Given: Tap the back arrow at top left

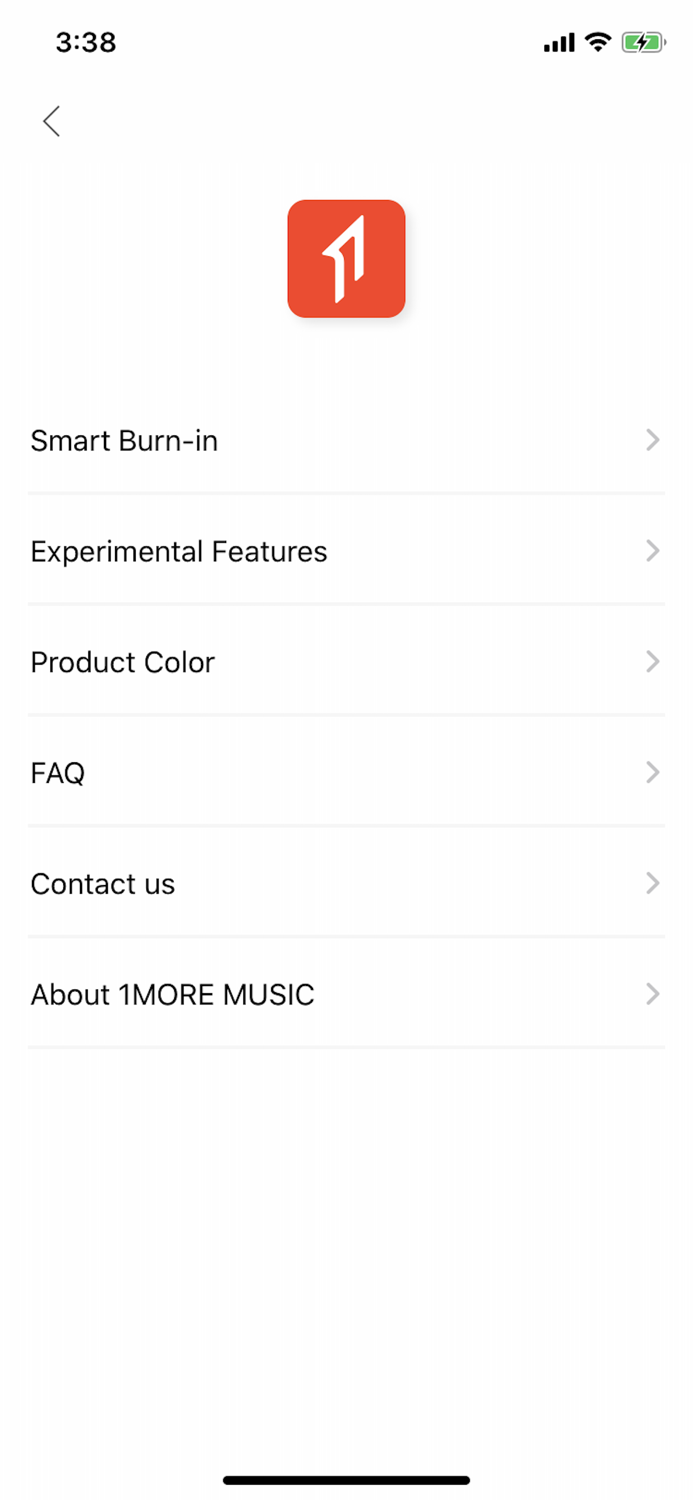Looking at the screenshot, I should [x=51, y=121].
